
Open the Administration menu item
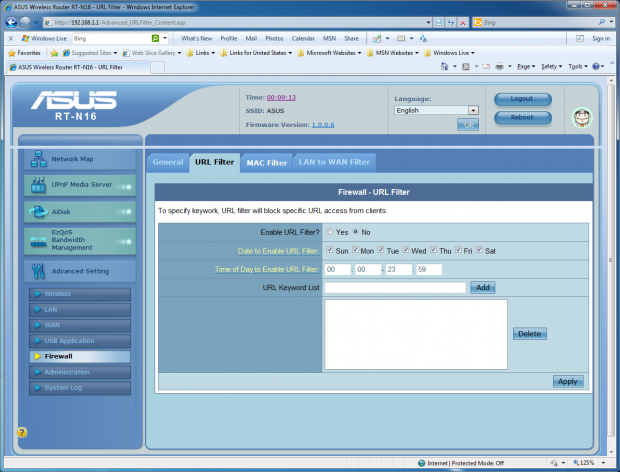click(x=80, y=372)
